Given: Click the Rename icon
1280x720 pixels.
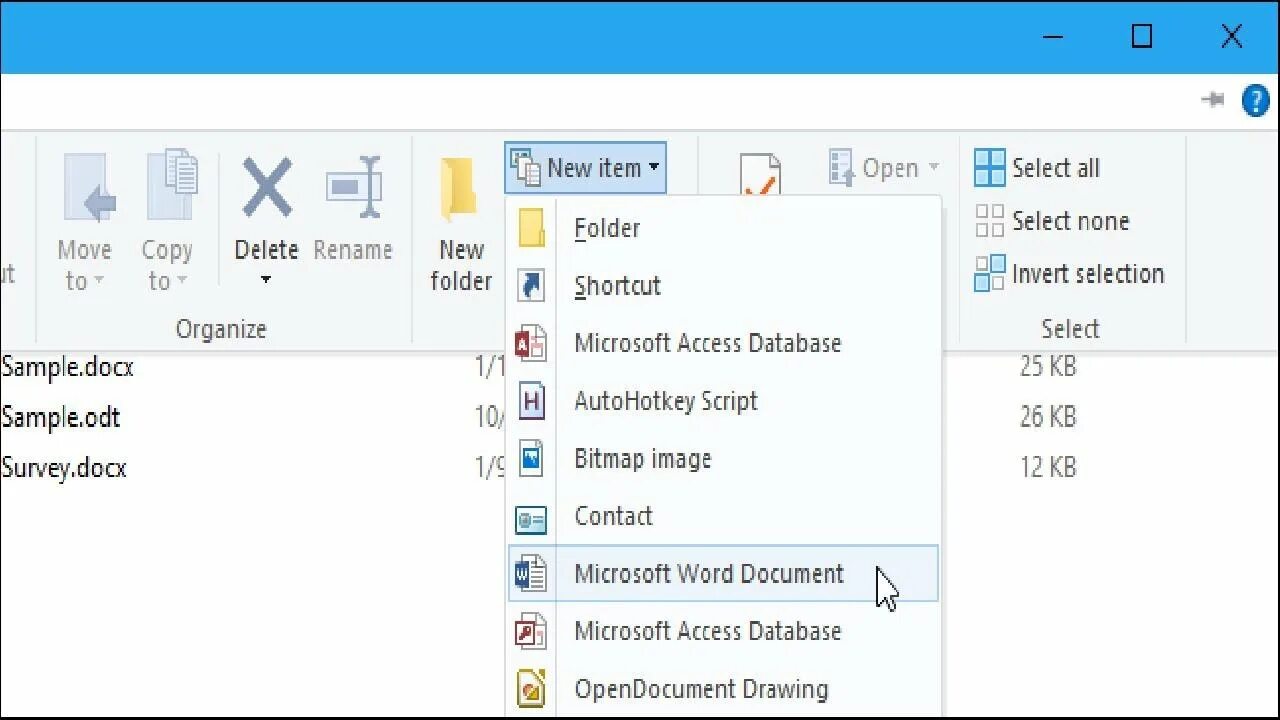Looking at the screenshot, I should (x=354, y=187).
